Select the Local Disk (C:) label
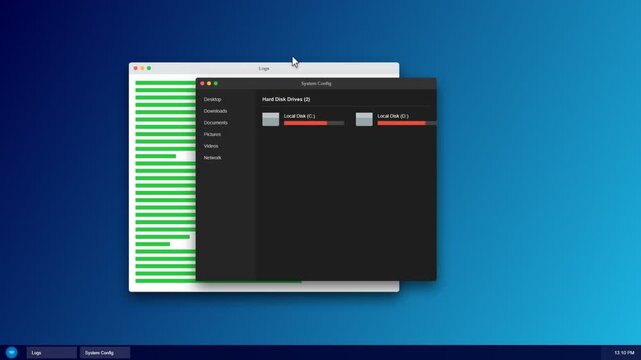The height and width of the screenshot is (360, 641). (300, 116)
